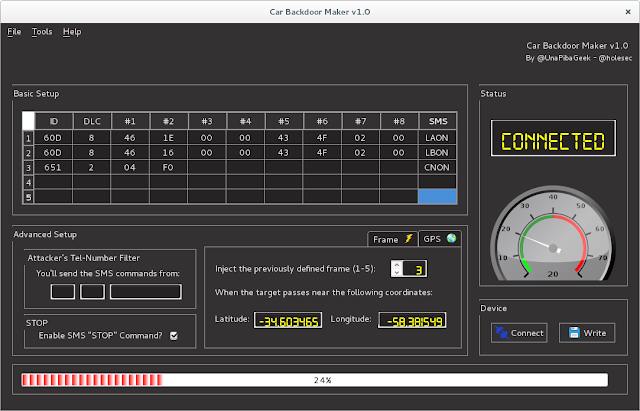
Task: Select the SMS column header
Action: click(x=438, y=121)
